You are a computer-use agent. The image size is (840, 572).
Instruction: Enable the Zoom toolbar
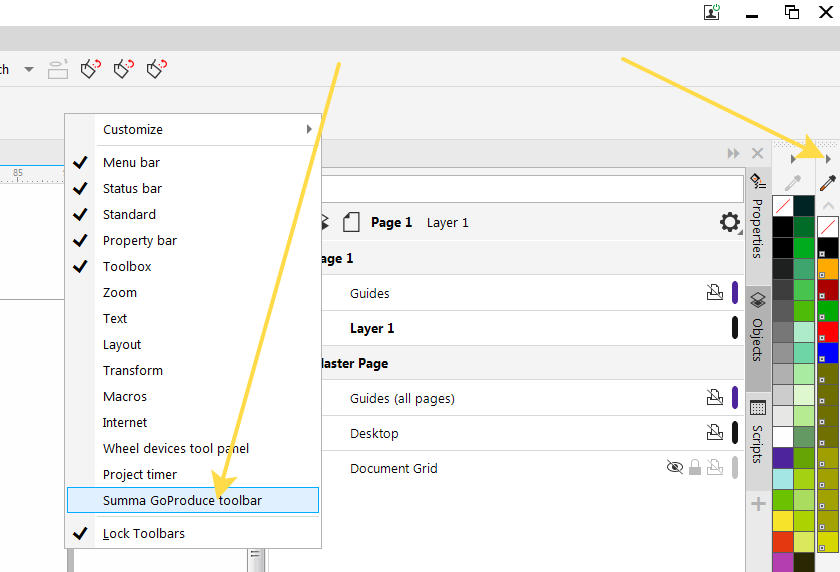pos(193,292)
